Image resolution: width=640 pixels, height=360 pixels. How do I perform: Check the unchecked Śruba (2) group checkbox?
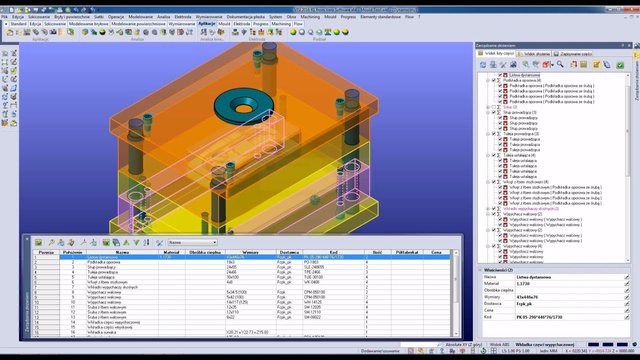pyautogui.click(x=493, y=107)
